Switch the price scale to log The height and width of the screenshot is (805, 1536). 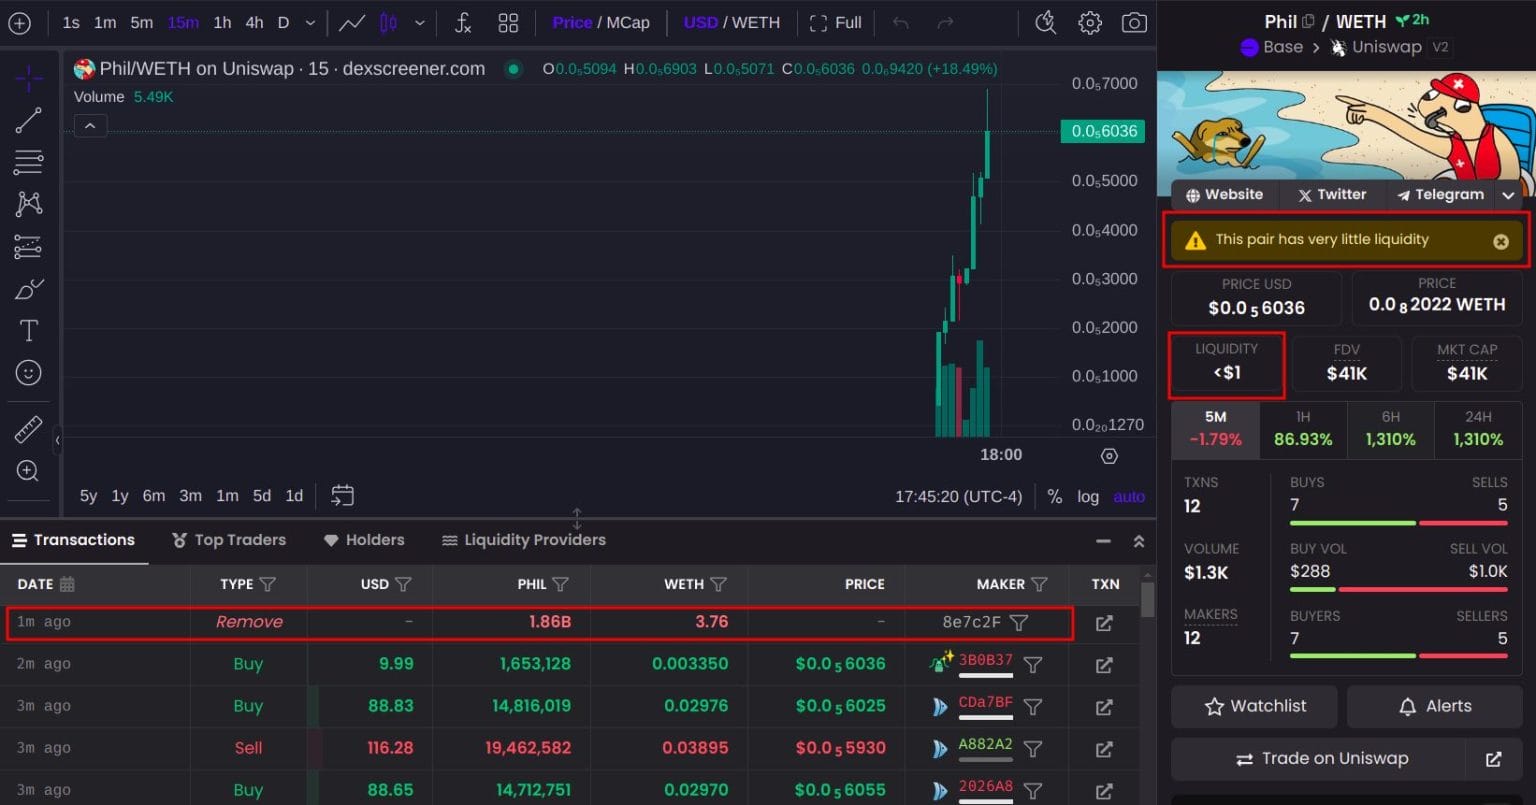click(1088, 496)
